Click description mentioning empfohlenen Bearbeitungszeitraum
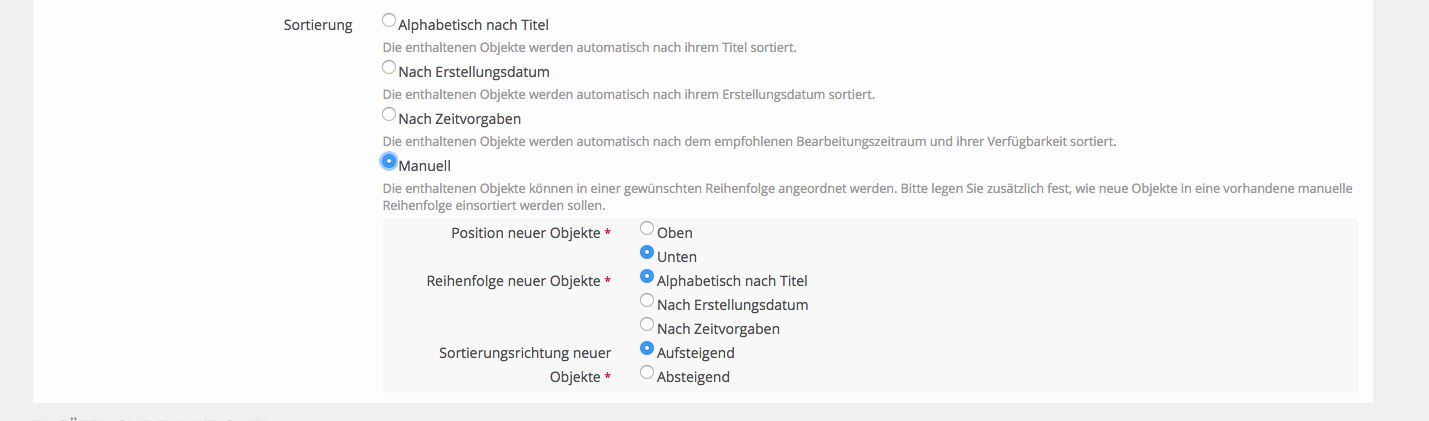Screen dimensions: 1429x421 tap(749, 141)
